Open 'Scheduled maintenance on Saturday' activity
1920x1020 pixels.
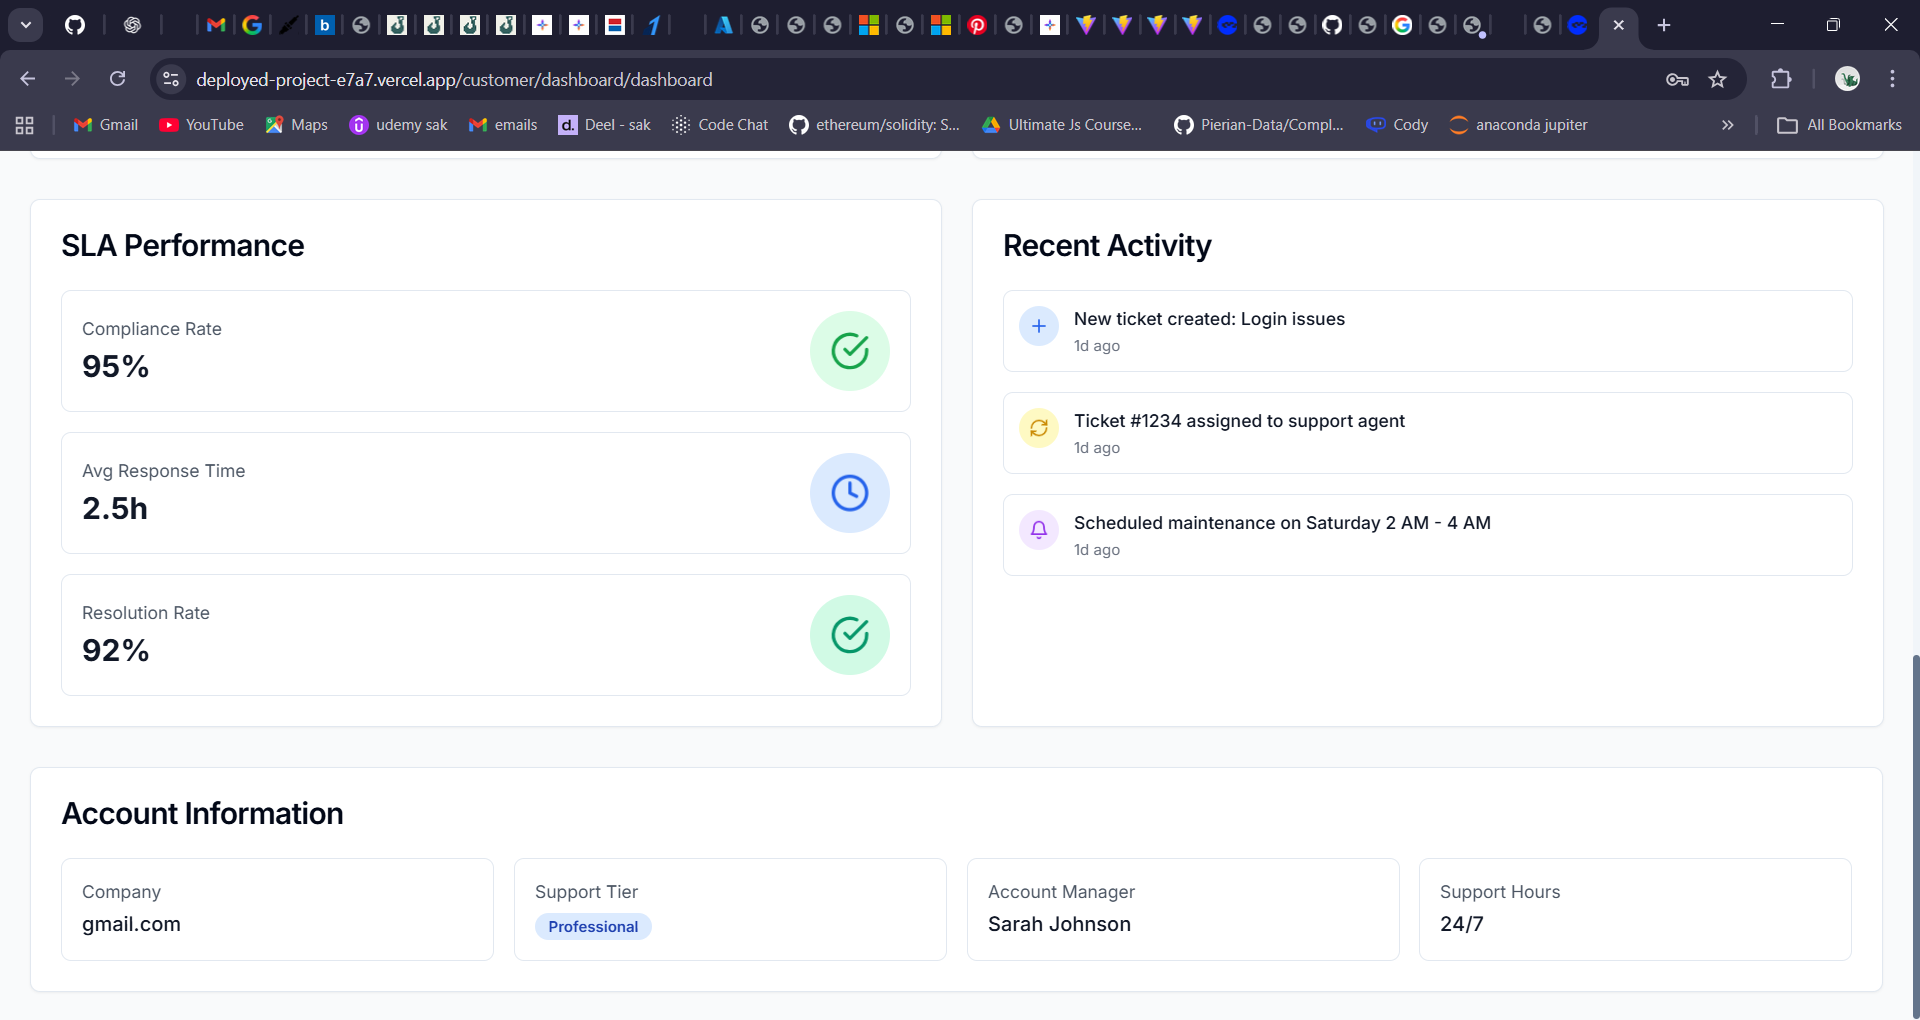coord(1427,535)
